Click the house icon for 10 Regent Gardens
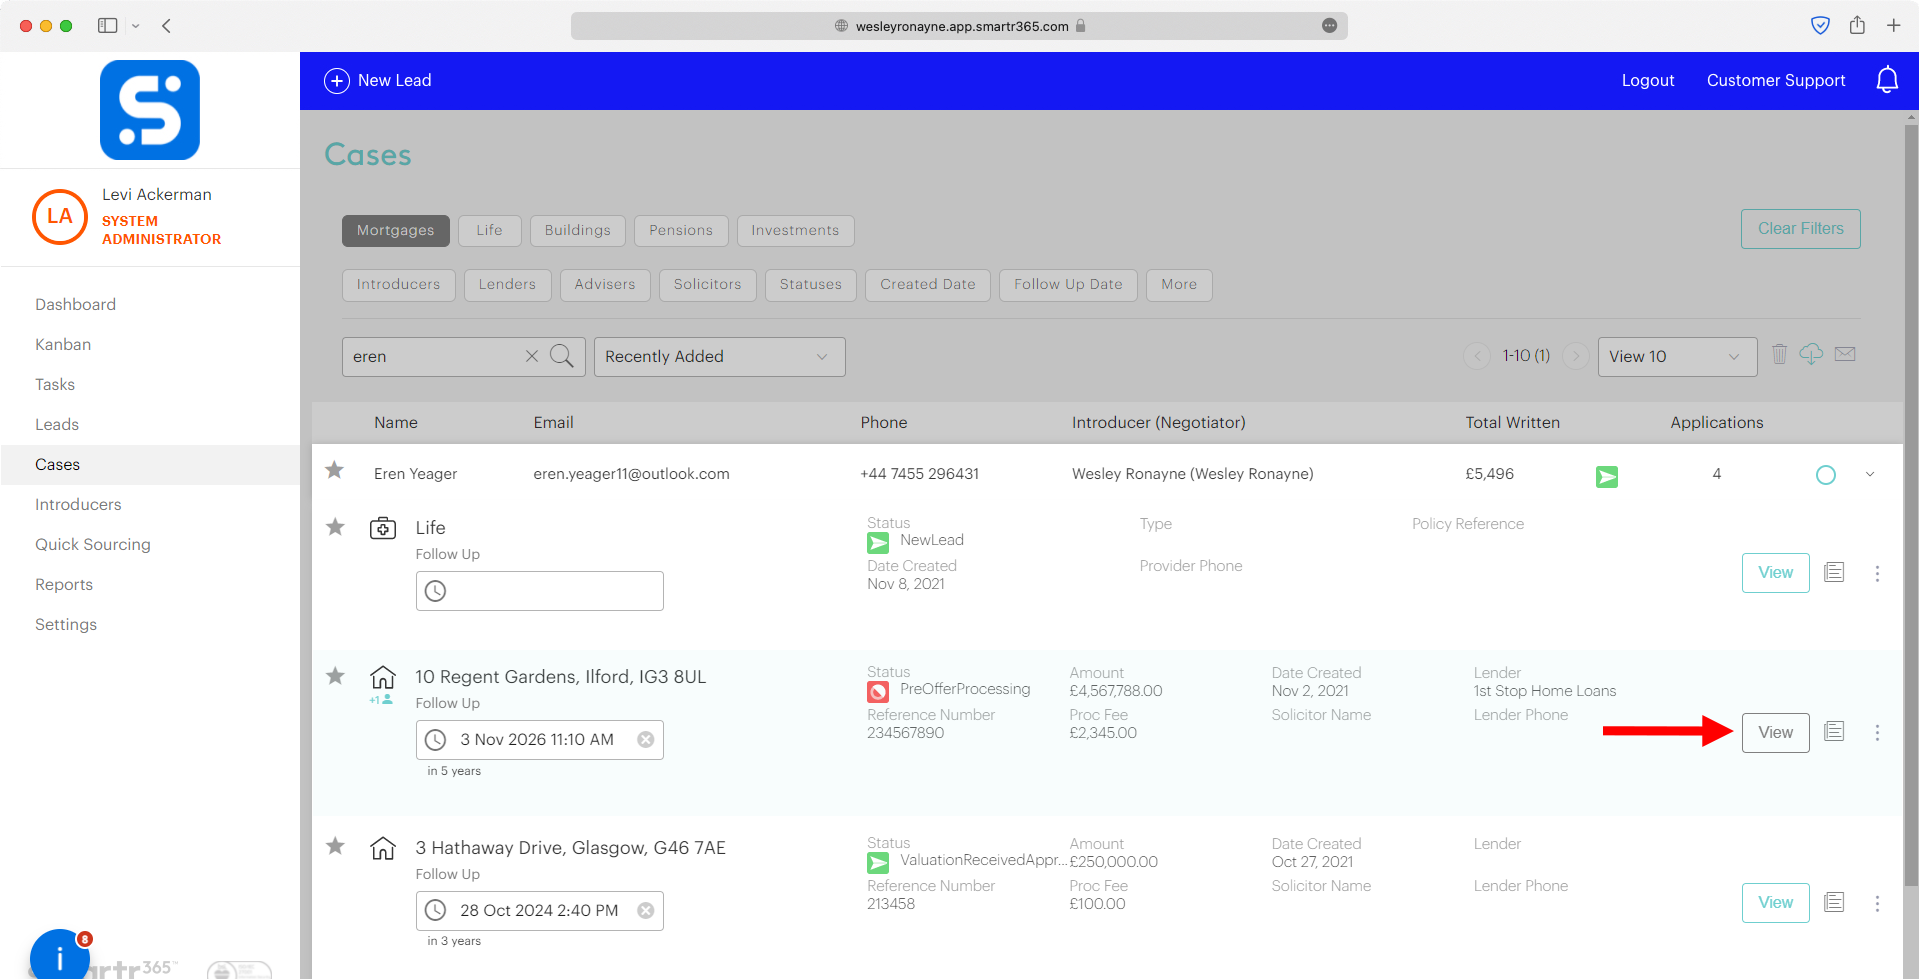This screenshot has height=979, width=1919. (x=383, y=677)
